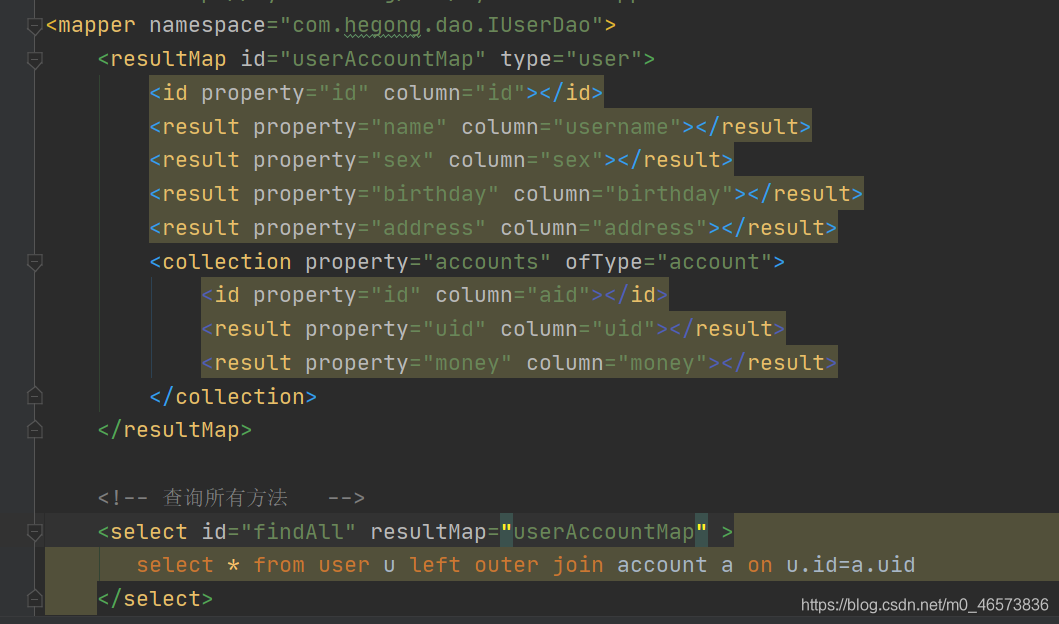Click the SQL table name "account"
This screenshot has width=1059, height=624.
click(x=662, y=565)
